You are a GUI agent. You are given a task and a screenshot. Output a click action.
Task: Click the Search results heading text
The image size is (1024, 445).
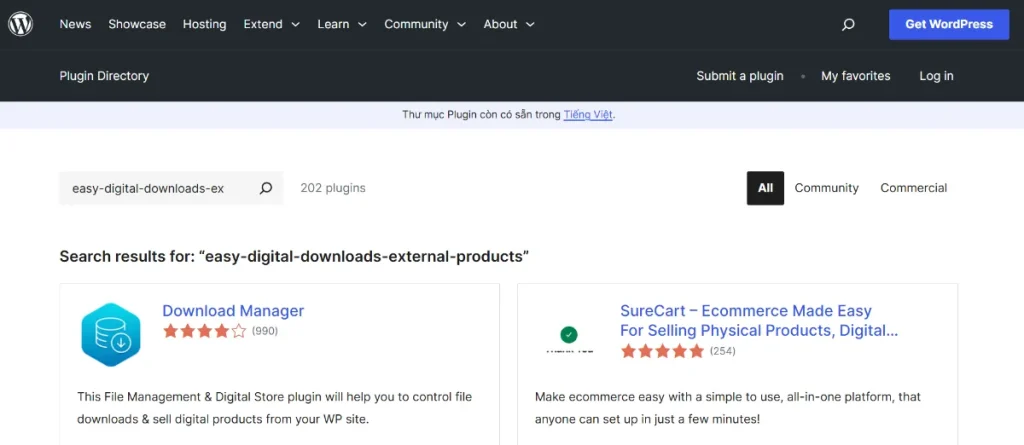(x=294, y=256)
